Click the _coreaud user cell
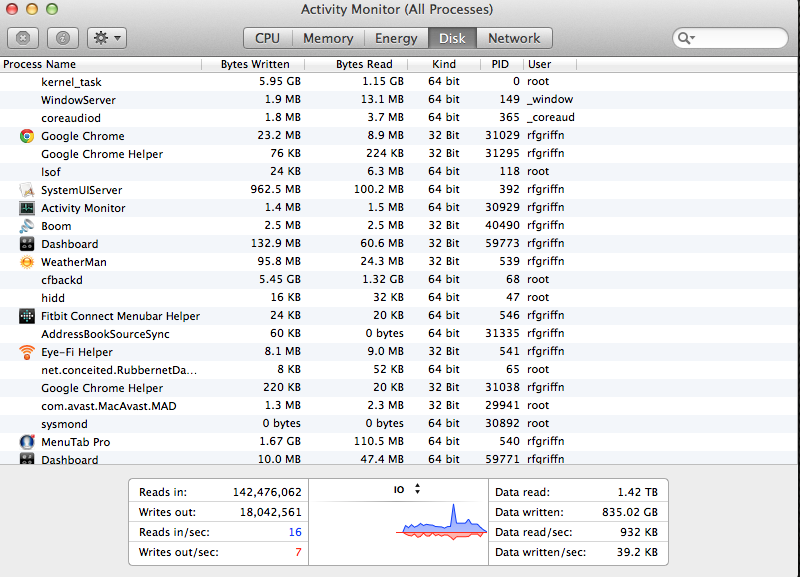Image resolution: width=800 pixels, height=577 pixels. point(551,117)
